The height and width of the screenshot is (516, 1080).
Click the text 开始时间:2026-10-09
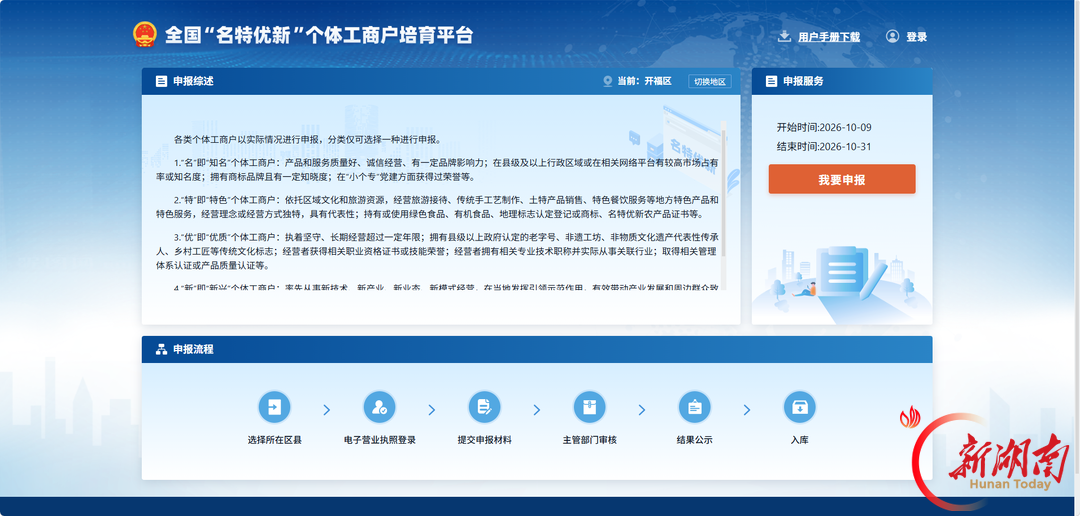pyautogui.click(x=824, y=127)
